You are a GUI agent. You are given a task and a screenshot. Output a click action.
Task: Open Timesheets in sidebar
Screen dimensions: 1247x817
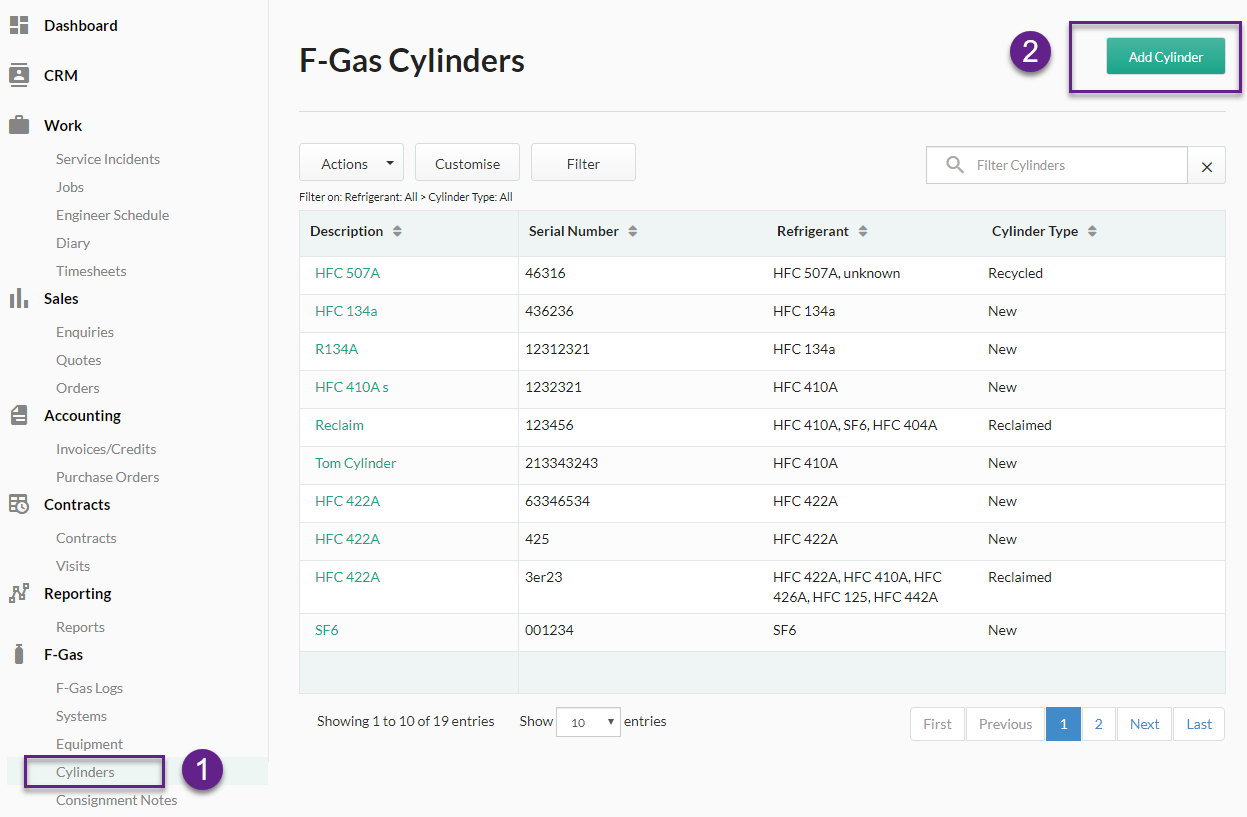click(x=91, y=271)
